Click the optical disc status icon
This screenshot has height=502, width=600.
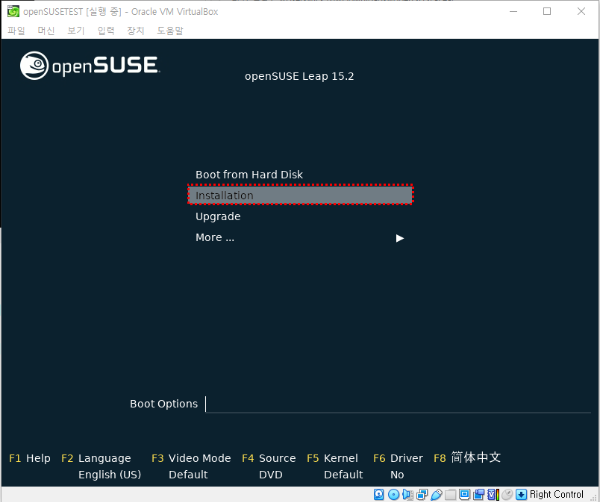[x=393, y=494]
